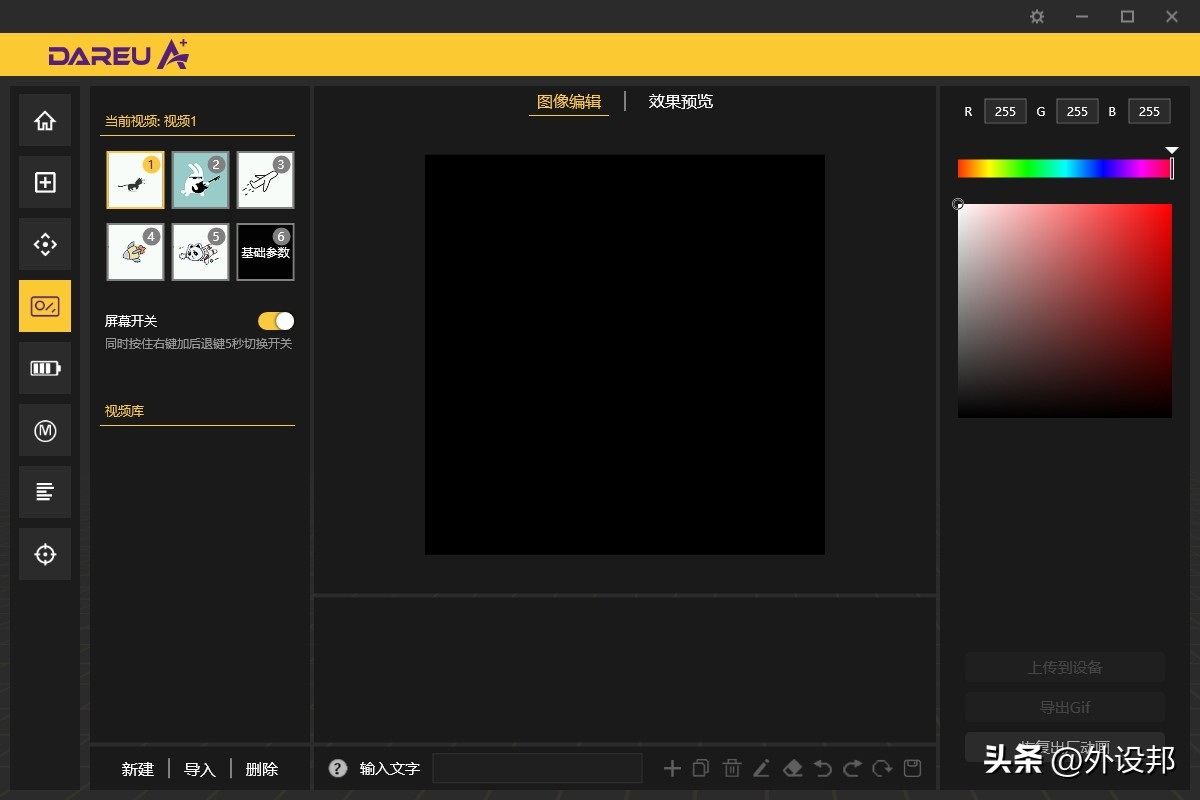Screen dimensions: 1200x800
Task: Click the 新建 button
Action: tap(138, 769)
